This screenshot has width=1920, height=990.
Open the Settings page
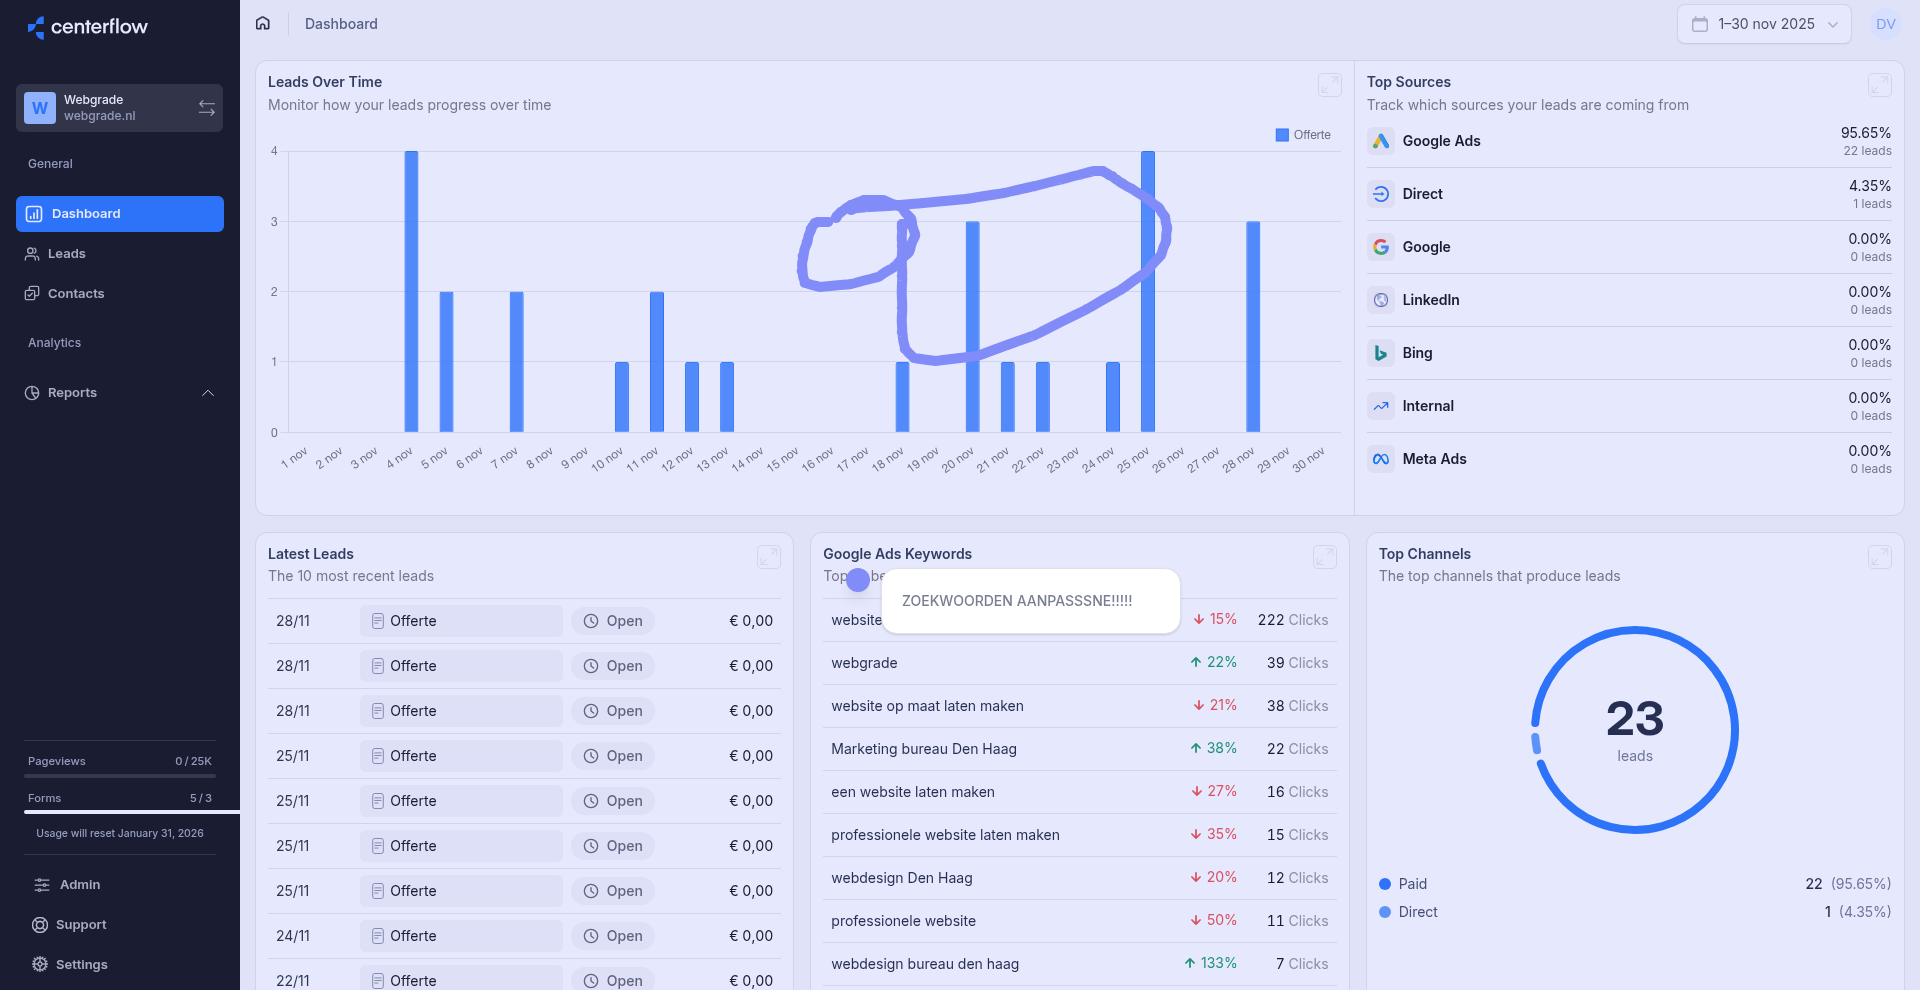[81, 965]
